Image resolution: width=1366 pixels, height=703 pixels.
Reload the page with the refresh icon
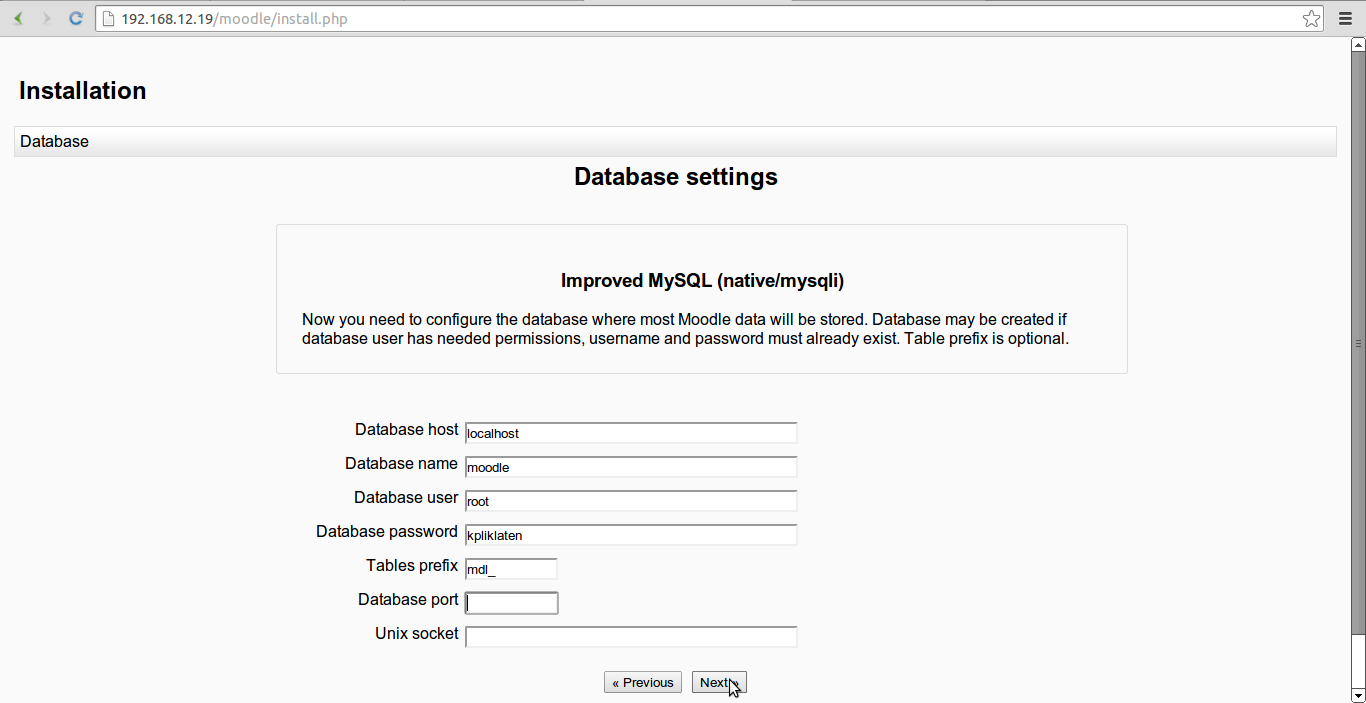coord(75,18)
